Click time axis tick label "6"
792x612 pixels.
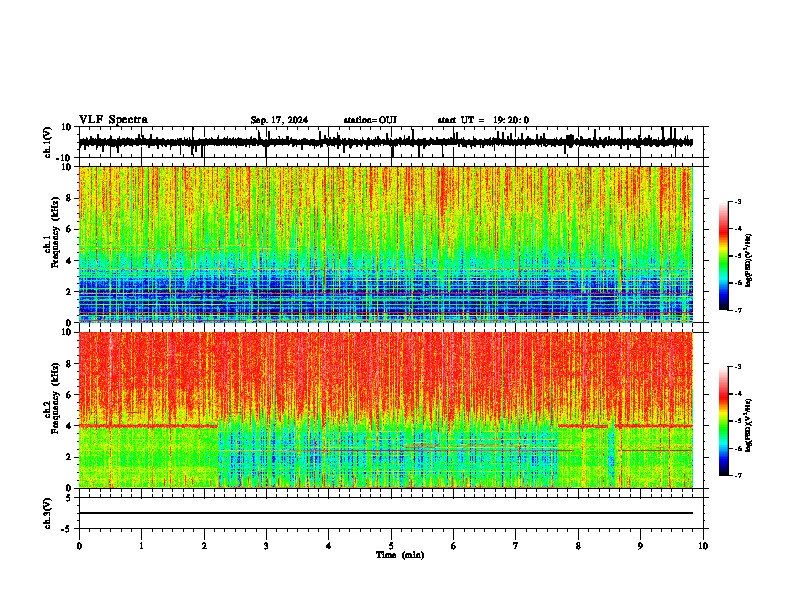click(x=453, y=546)
